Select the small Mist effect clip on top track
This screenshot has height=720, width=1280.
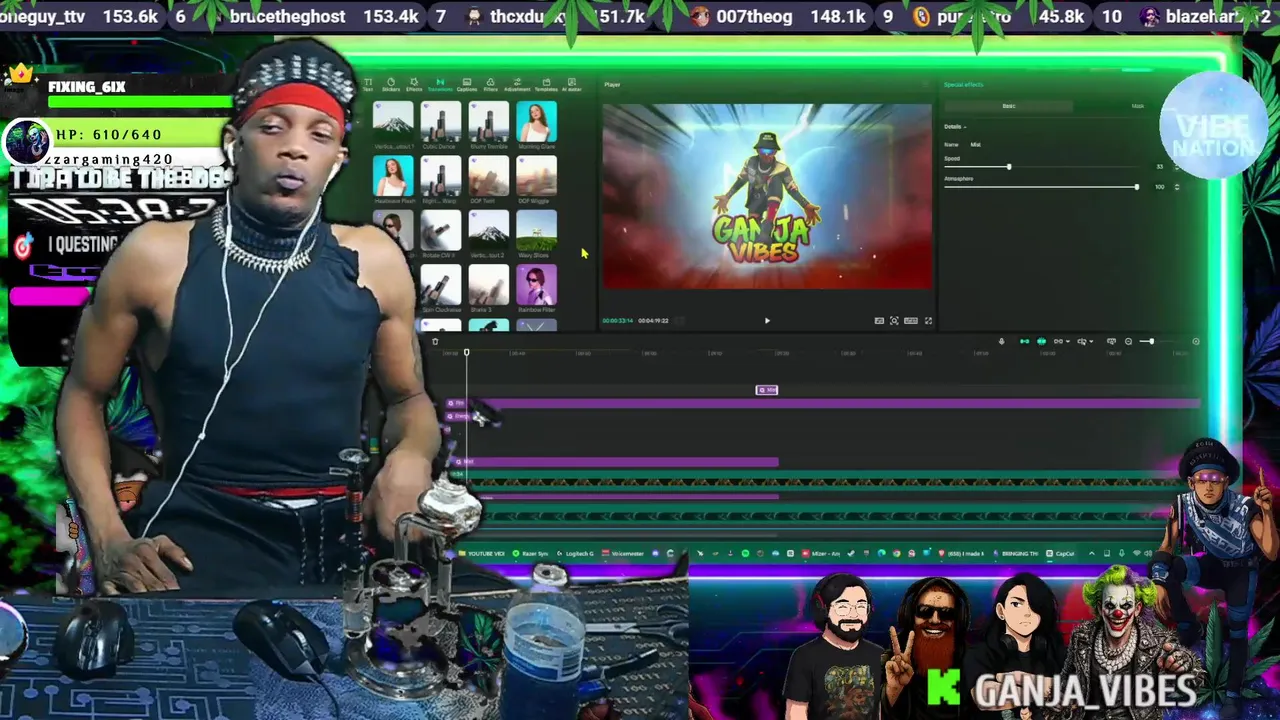pyautogui.click(x=767, y=390)
